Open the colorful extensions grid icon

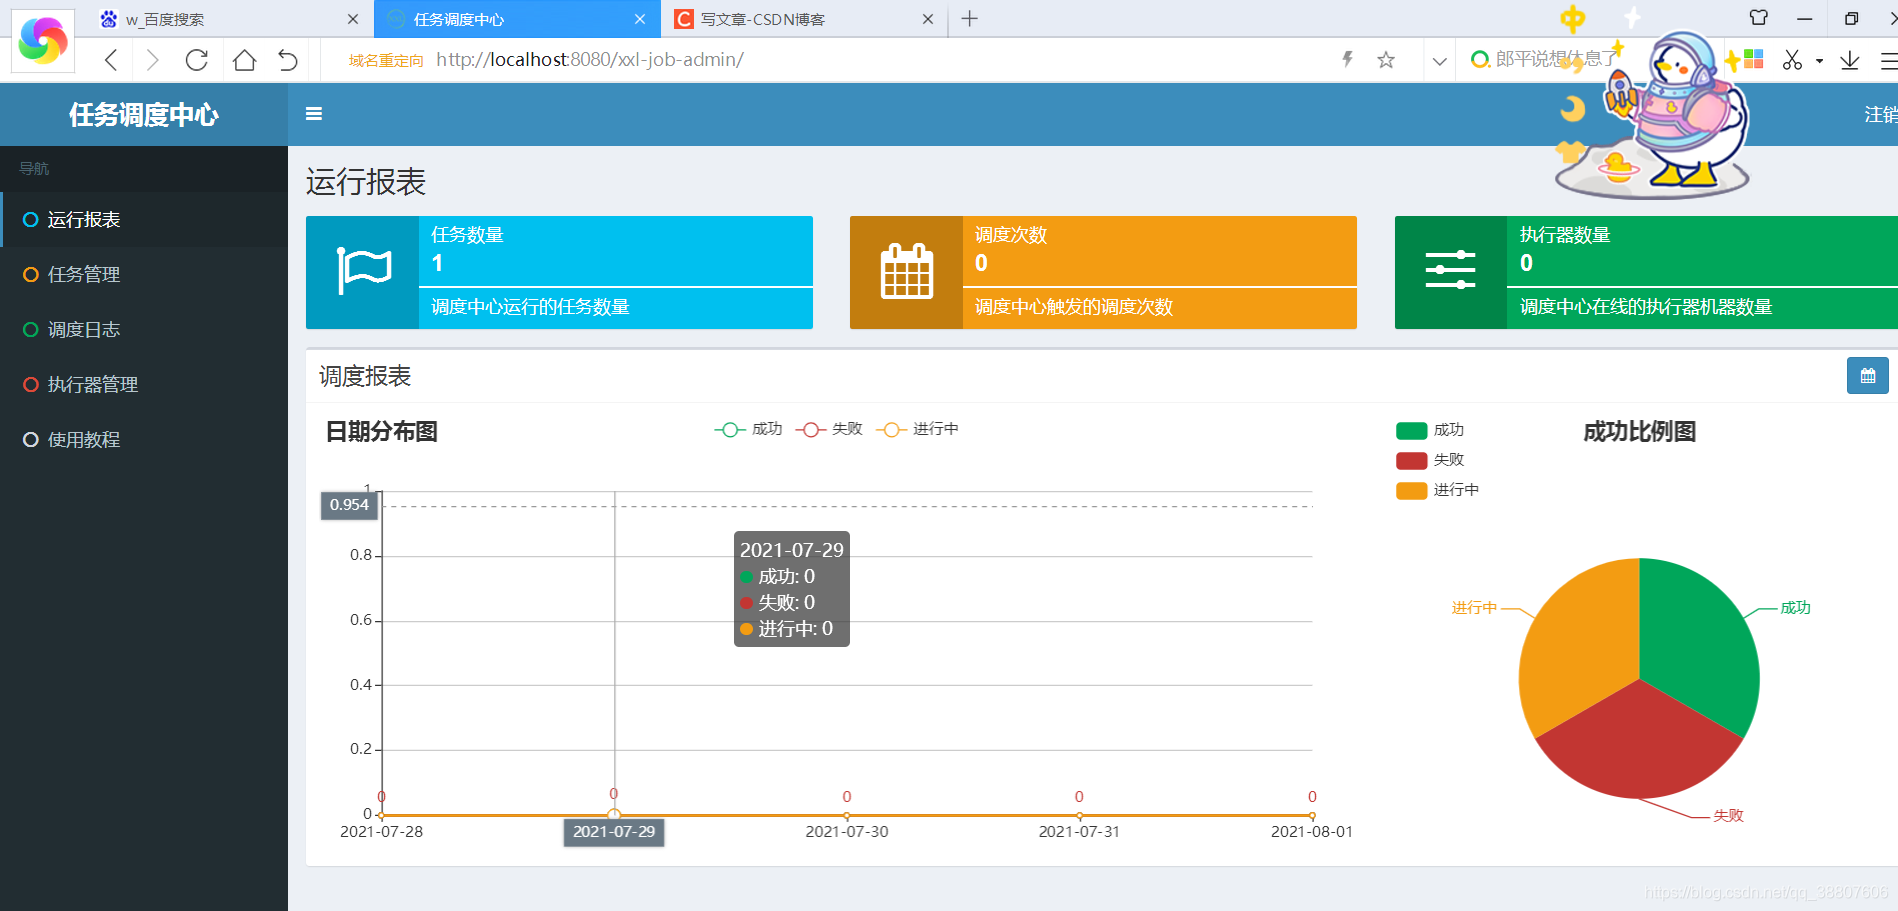coord(1753,59)
